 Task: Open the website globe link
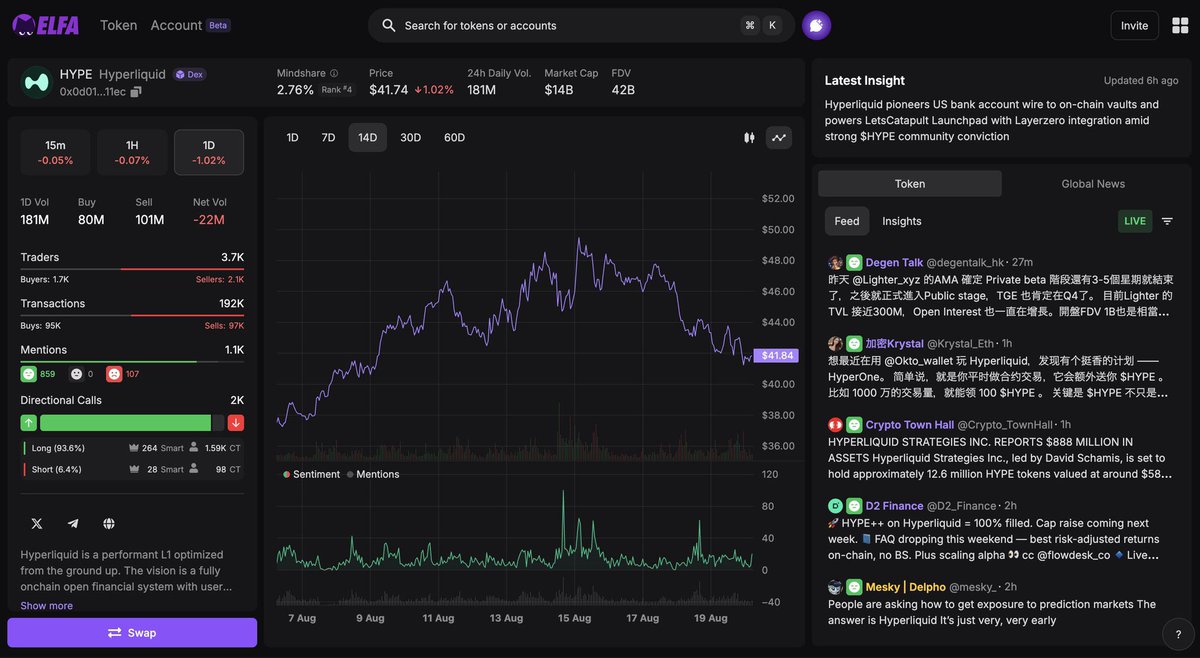coord(109,523)
